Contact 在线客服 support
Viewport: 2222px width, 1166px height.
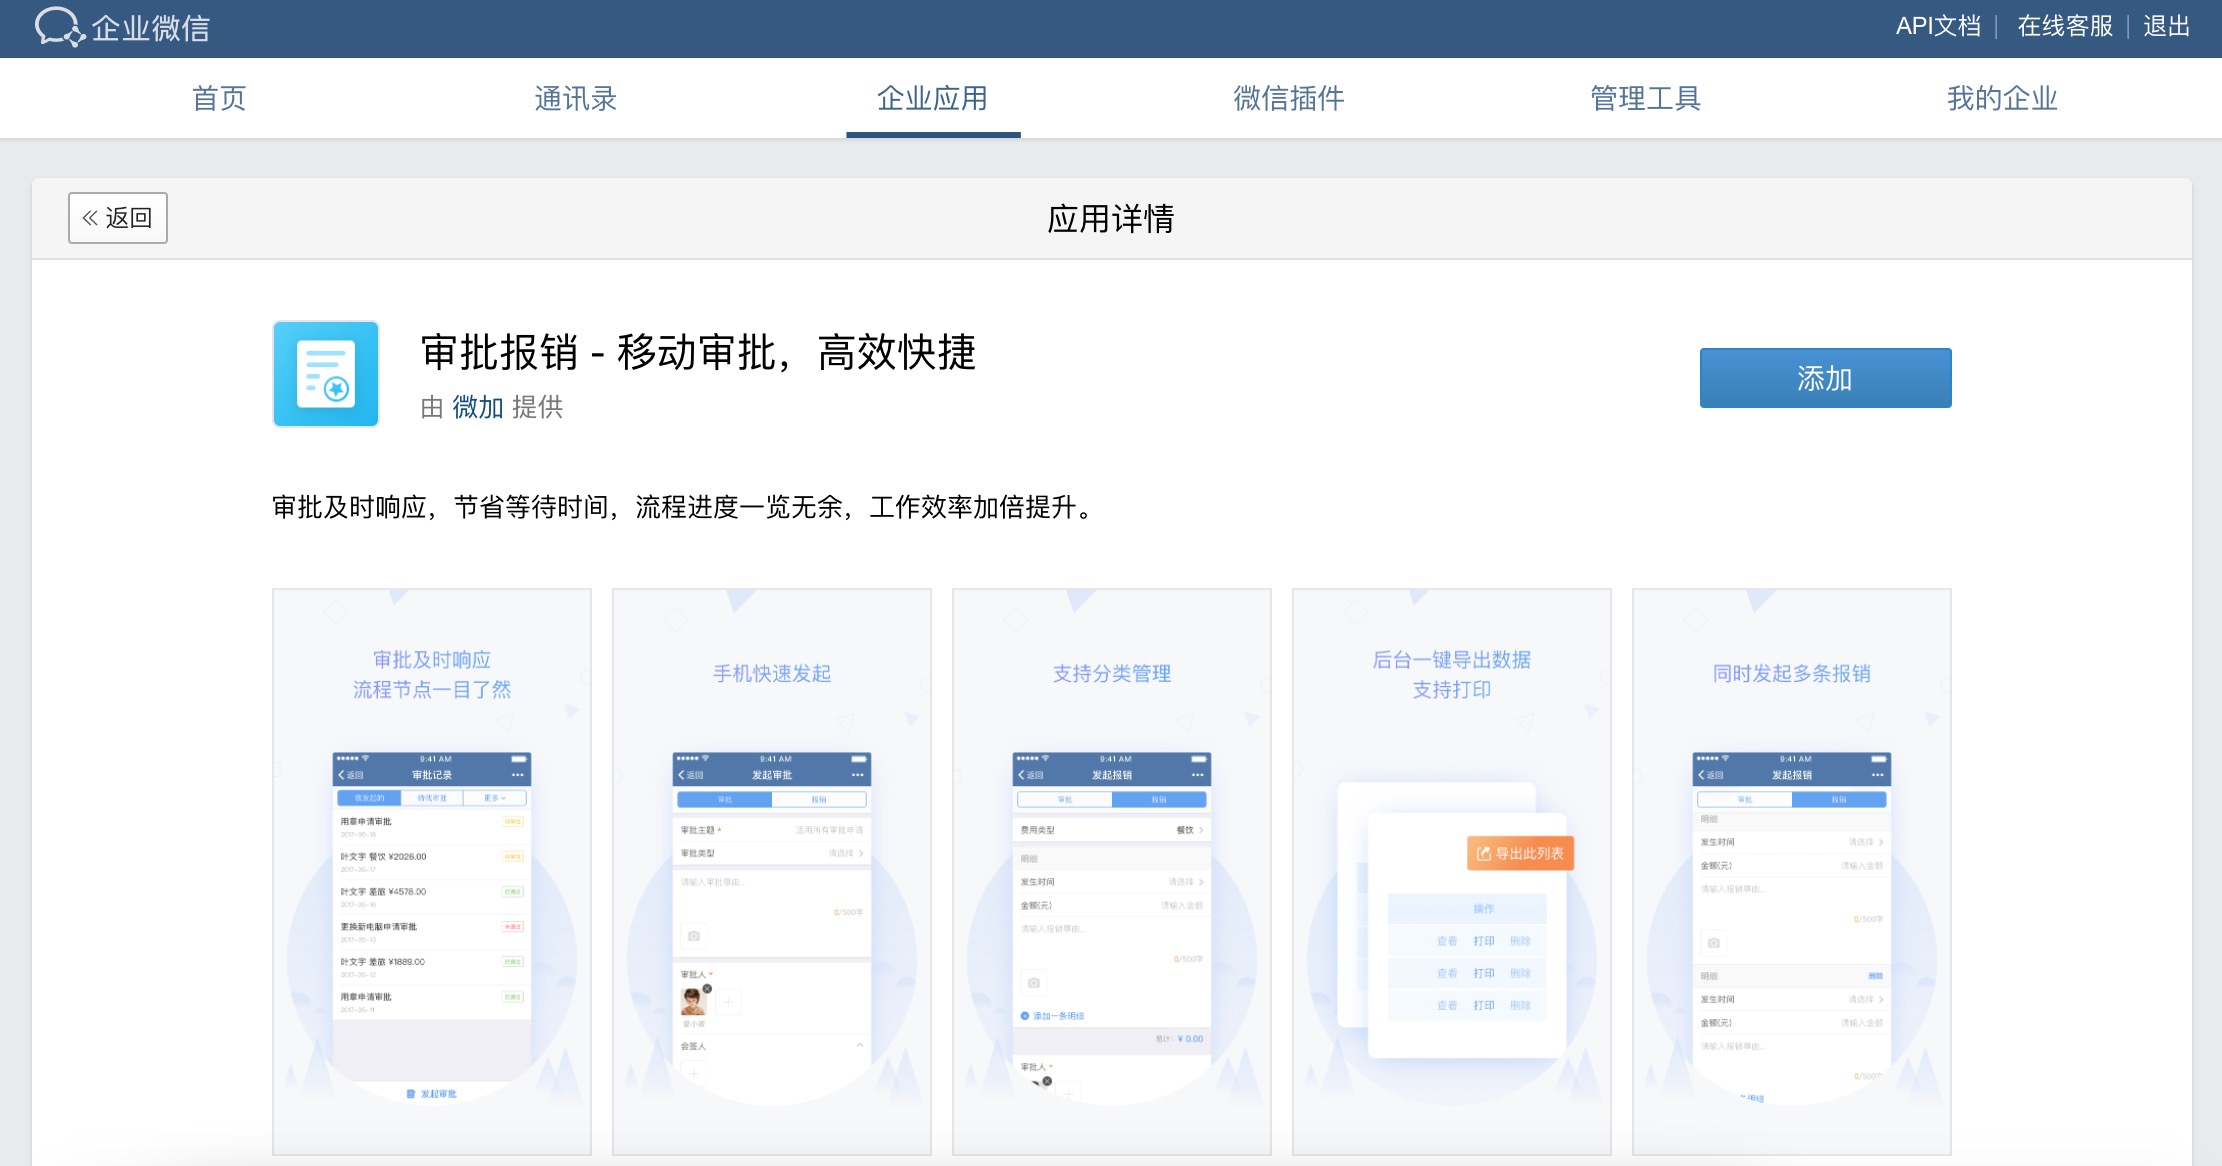pos(2065,26)
